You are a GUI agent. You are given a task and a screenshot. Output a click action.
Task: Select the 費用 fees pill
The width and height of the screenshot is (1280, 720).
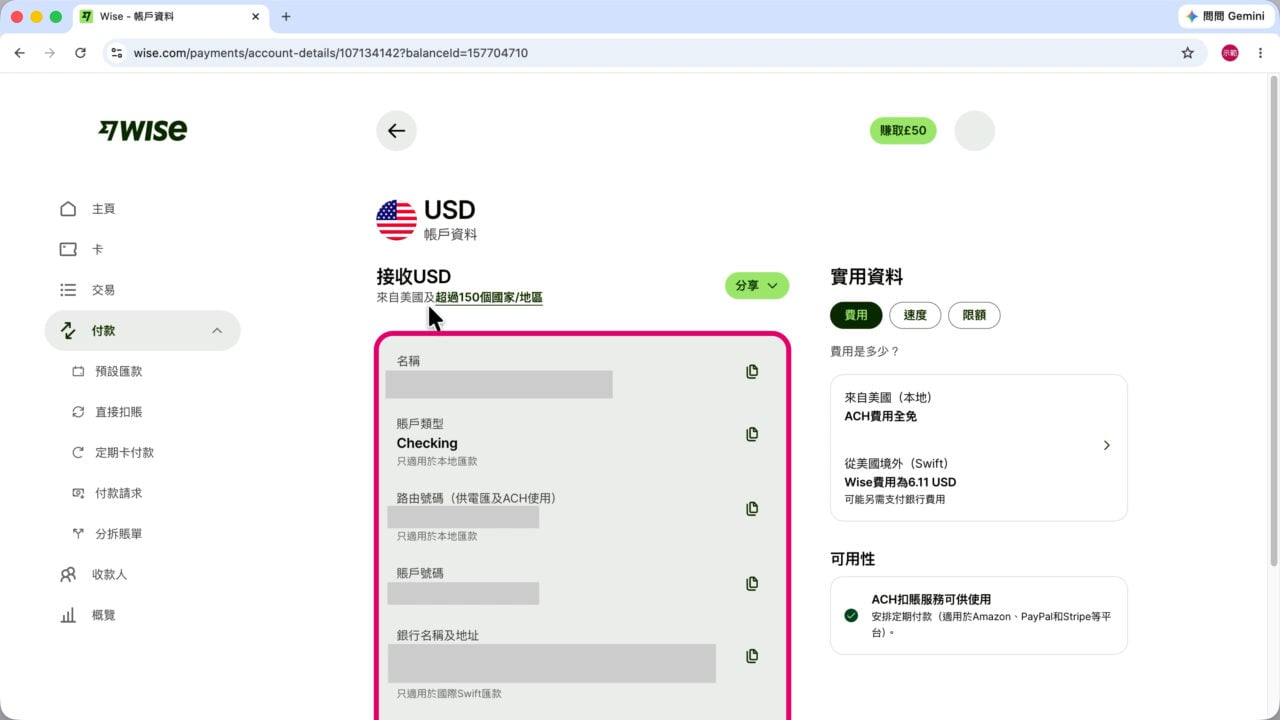(x=856, y=315)
